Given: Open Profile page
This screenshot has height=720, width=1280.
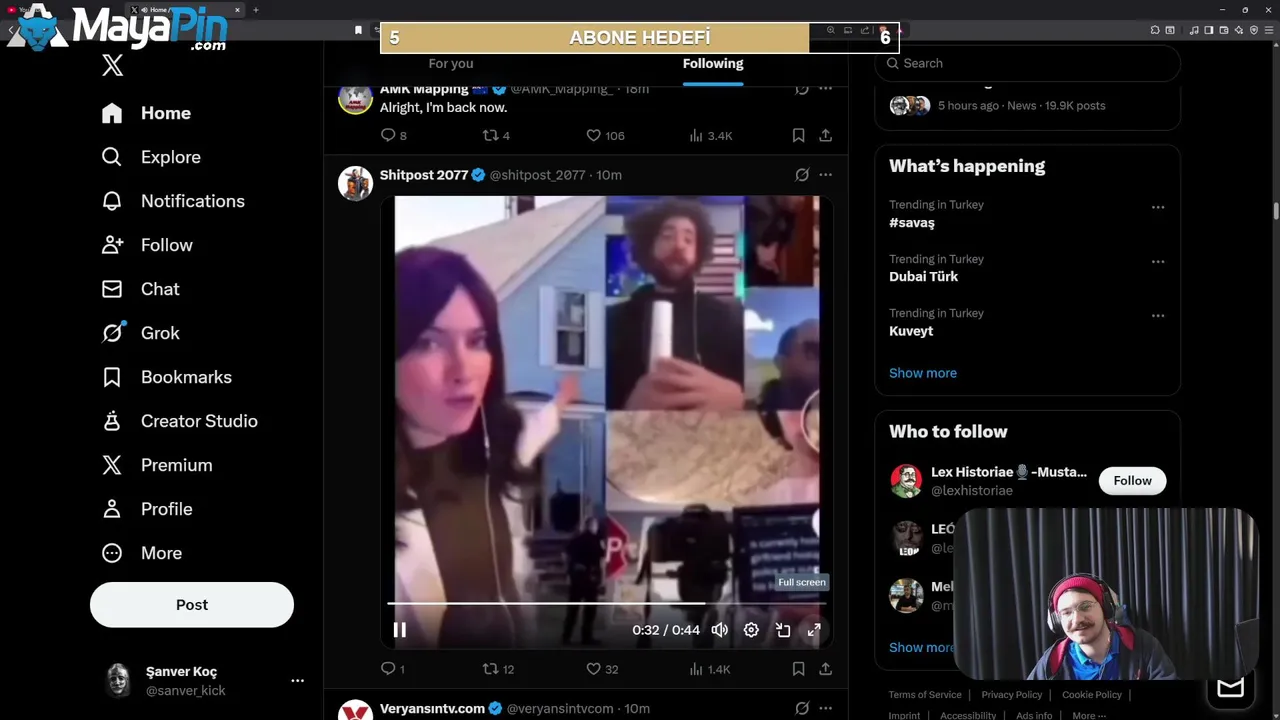Looking at the screenshot, I should pos(147,509).
